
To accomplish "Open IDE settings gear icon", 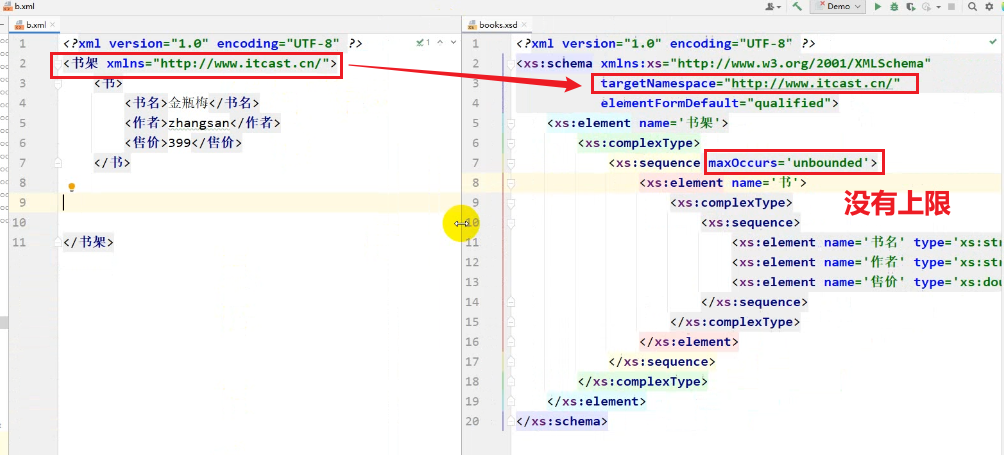I will tap(987, 6).
